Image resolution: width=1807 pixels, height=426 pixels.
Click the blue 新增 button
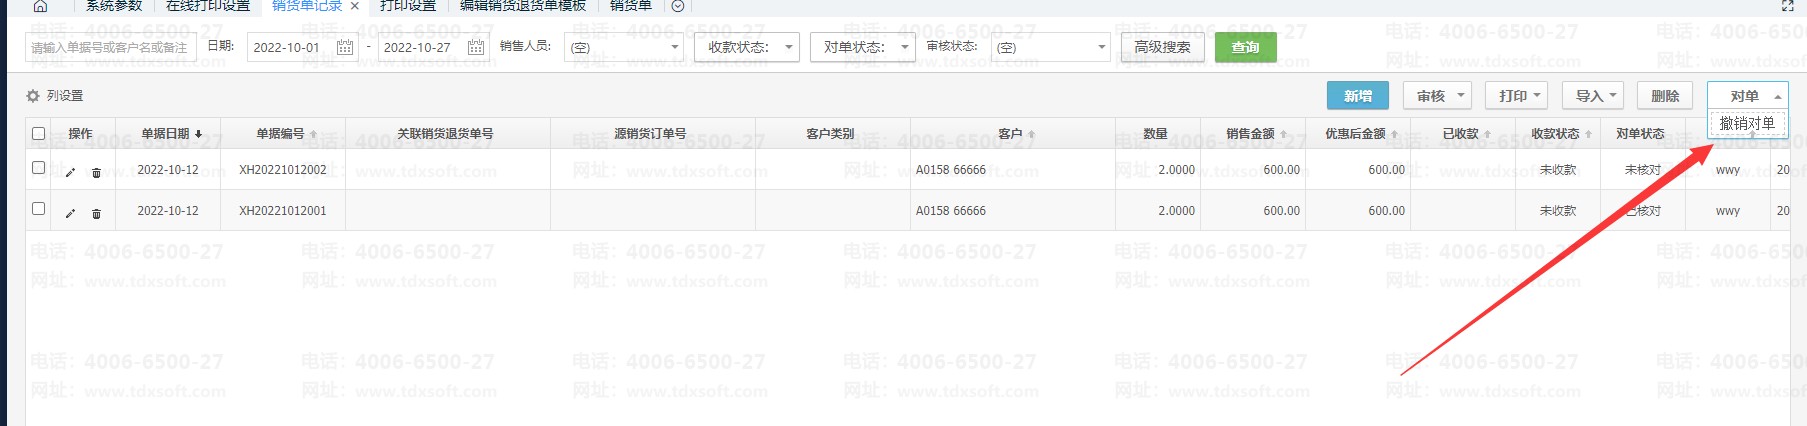(1357, 96)
